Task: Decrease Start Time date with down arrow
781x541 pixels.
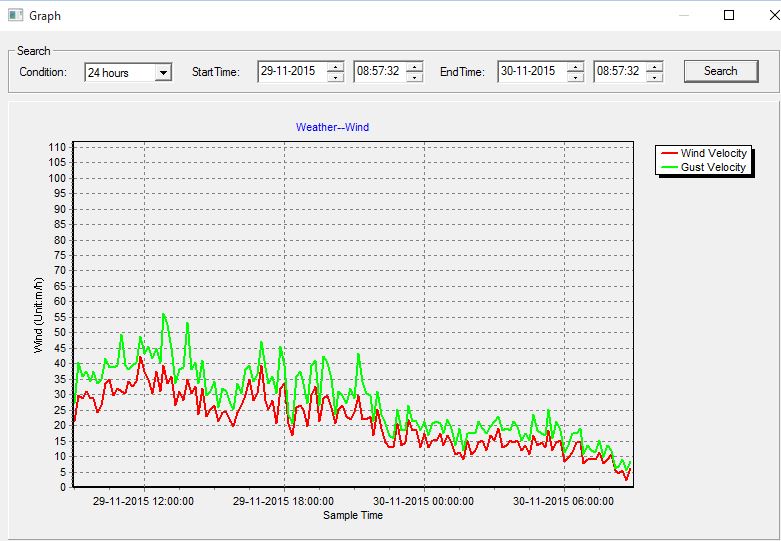Action: [336, 77]
